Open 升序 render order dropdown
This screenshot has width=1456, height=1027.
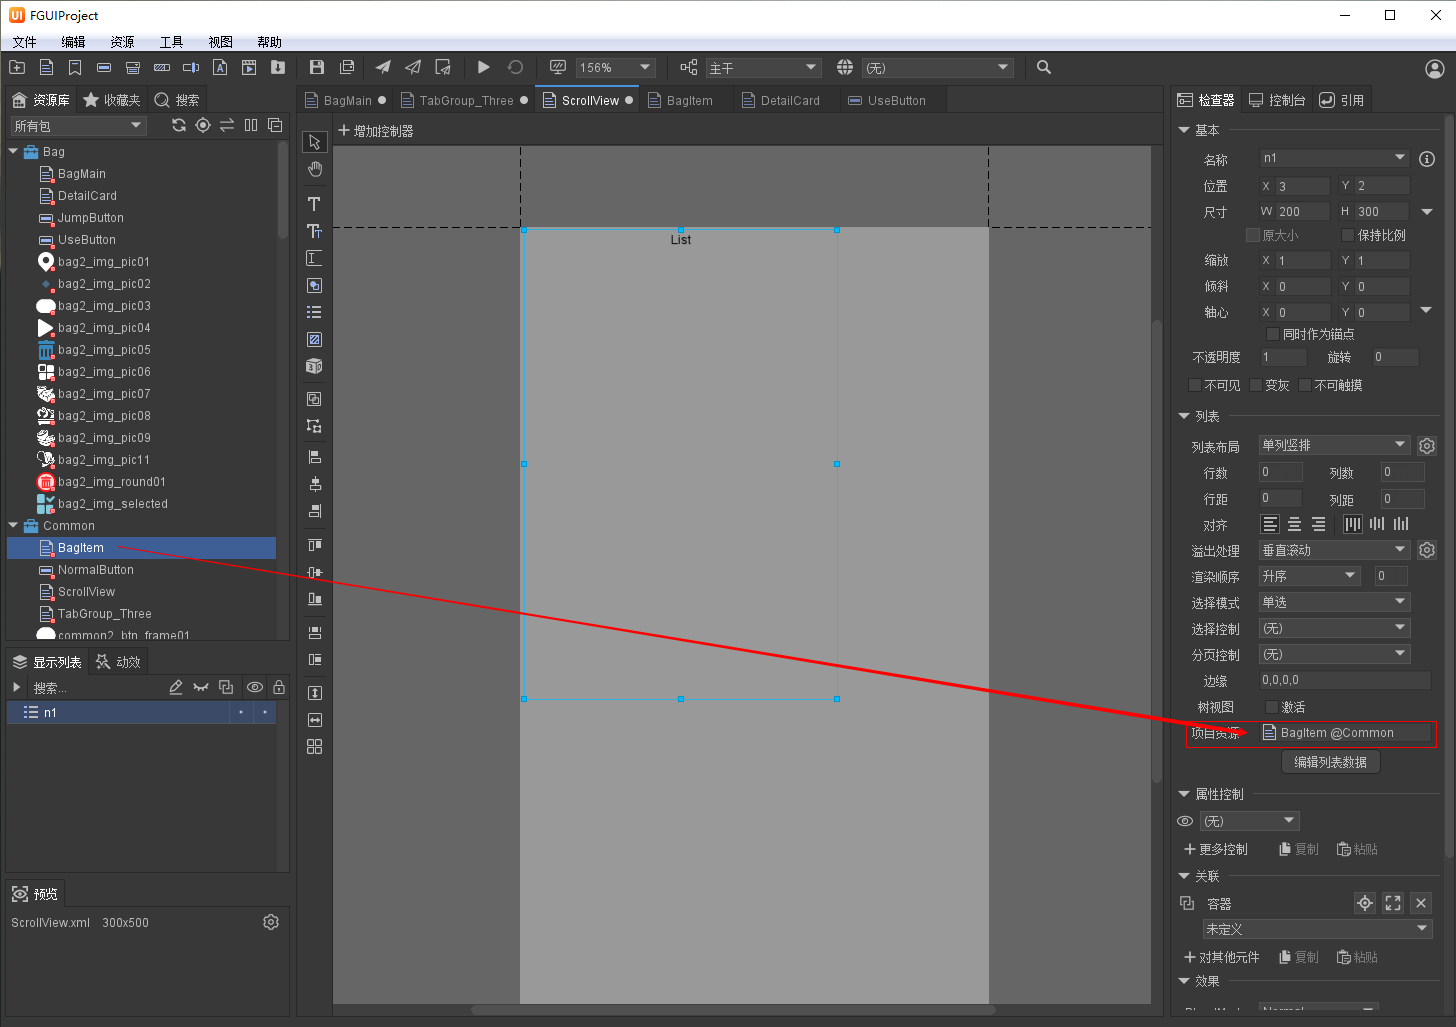click(x=1310, y=576)
